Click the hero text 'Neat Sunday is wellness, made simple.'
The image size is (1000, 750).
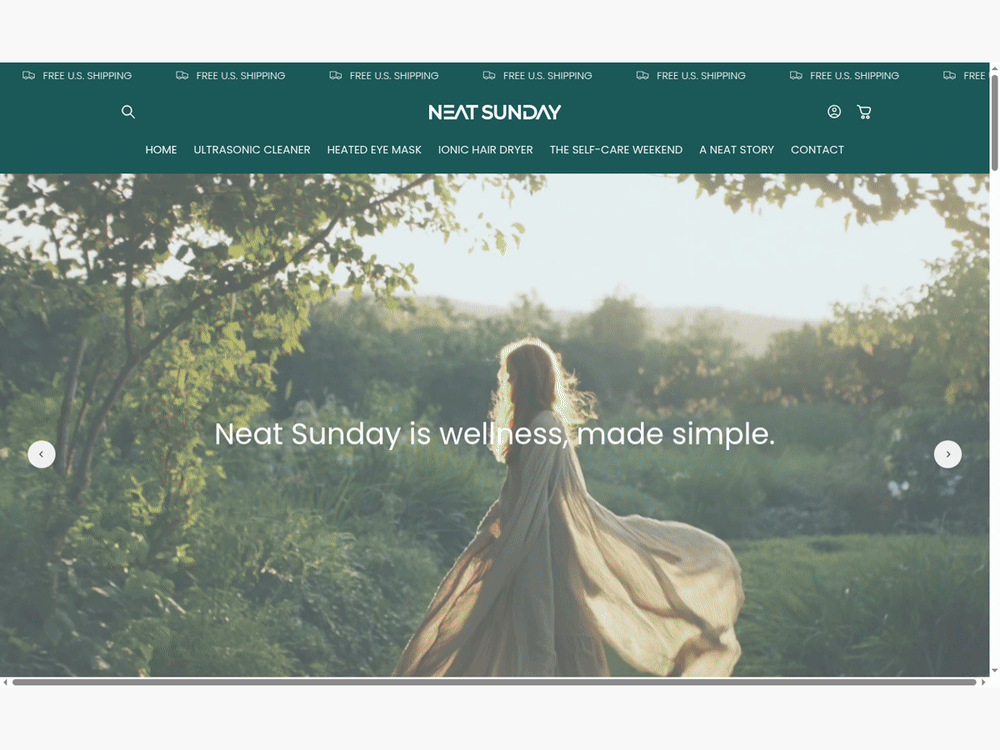tap(495, 434)
